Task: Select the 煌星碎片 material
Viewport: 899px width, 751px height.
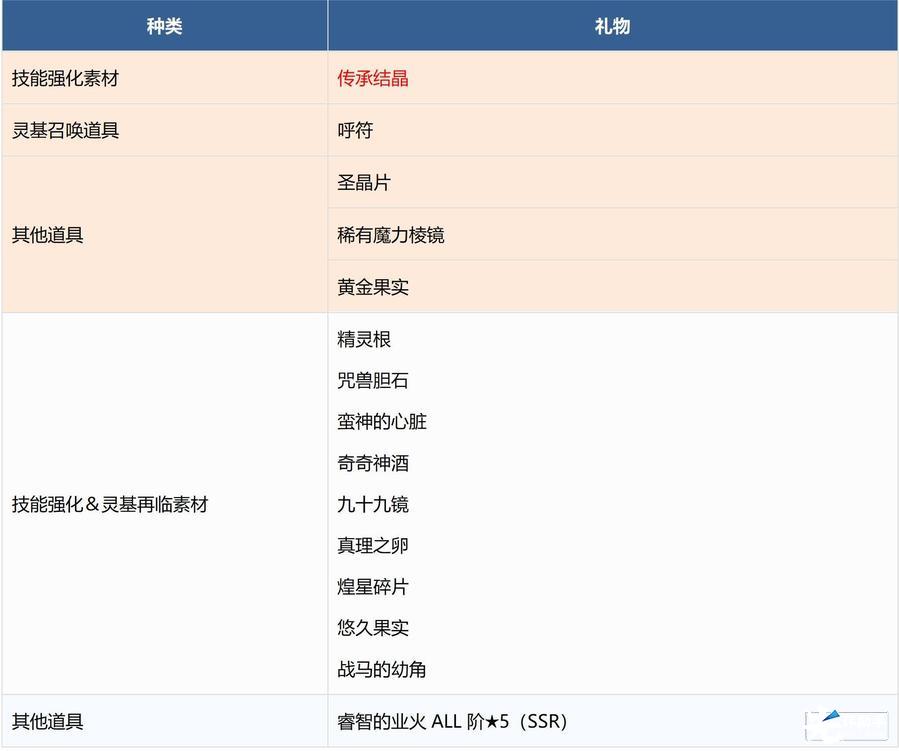Action: [x=373, y=587]
